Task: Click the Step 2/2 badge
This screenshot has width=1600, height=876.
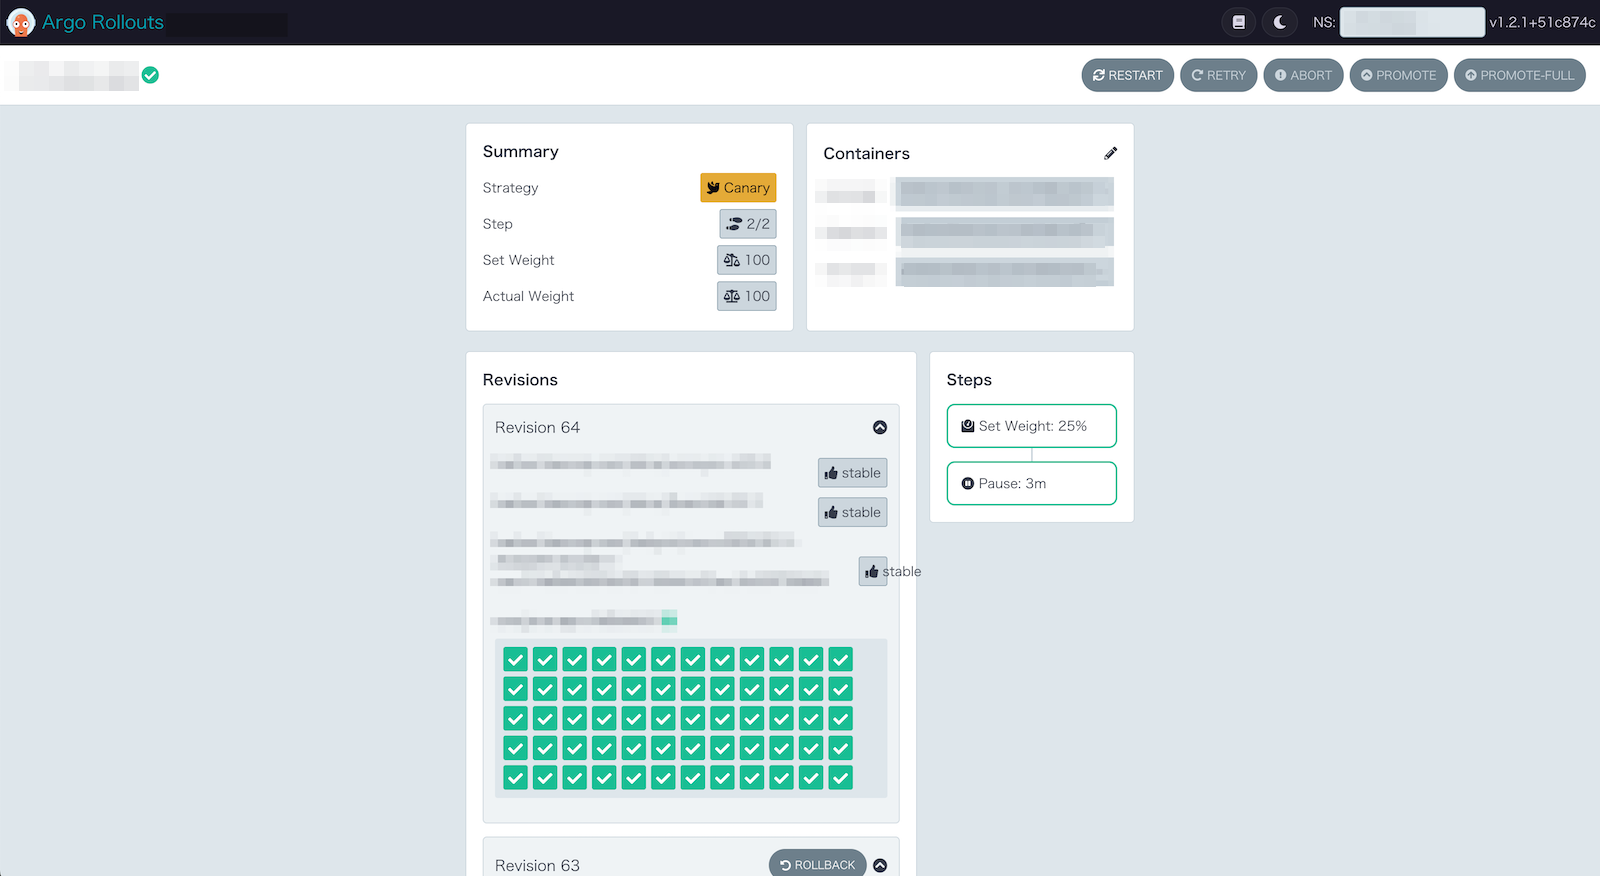Action: click(748, 224)
